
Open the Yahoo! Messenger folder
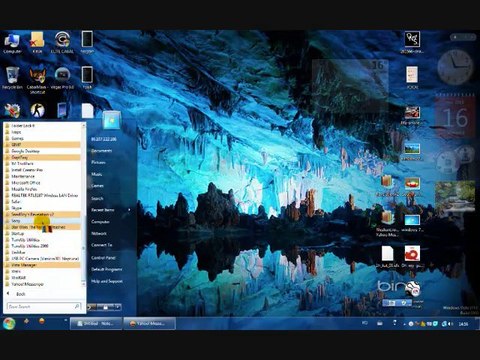(42, 284)
